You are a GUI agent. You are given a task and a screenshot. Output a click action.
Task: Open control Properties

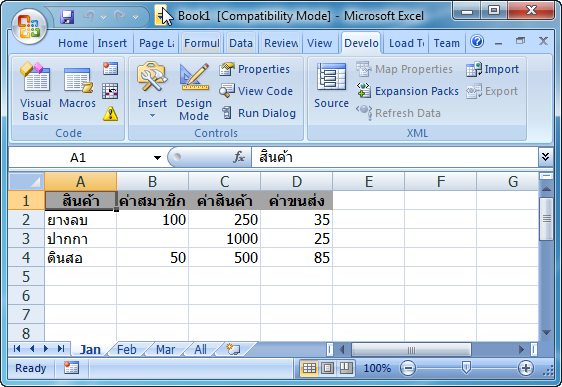pos(254,69)
